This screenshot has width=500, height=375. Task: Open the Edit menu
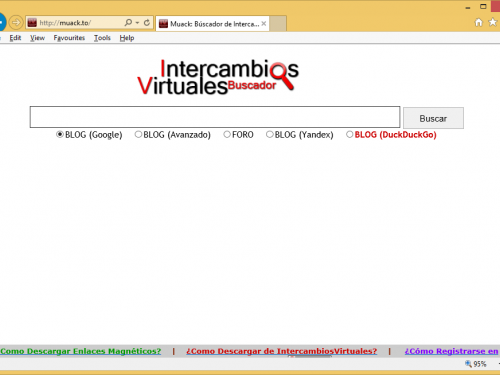pos(15,38)
